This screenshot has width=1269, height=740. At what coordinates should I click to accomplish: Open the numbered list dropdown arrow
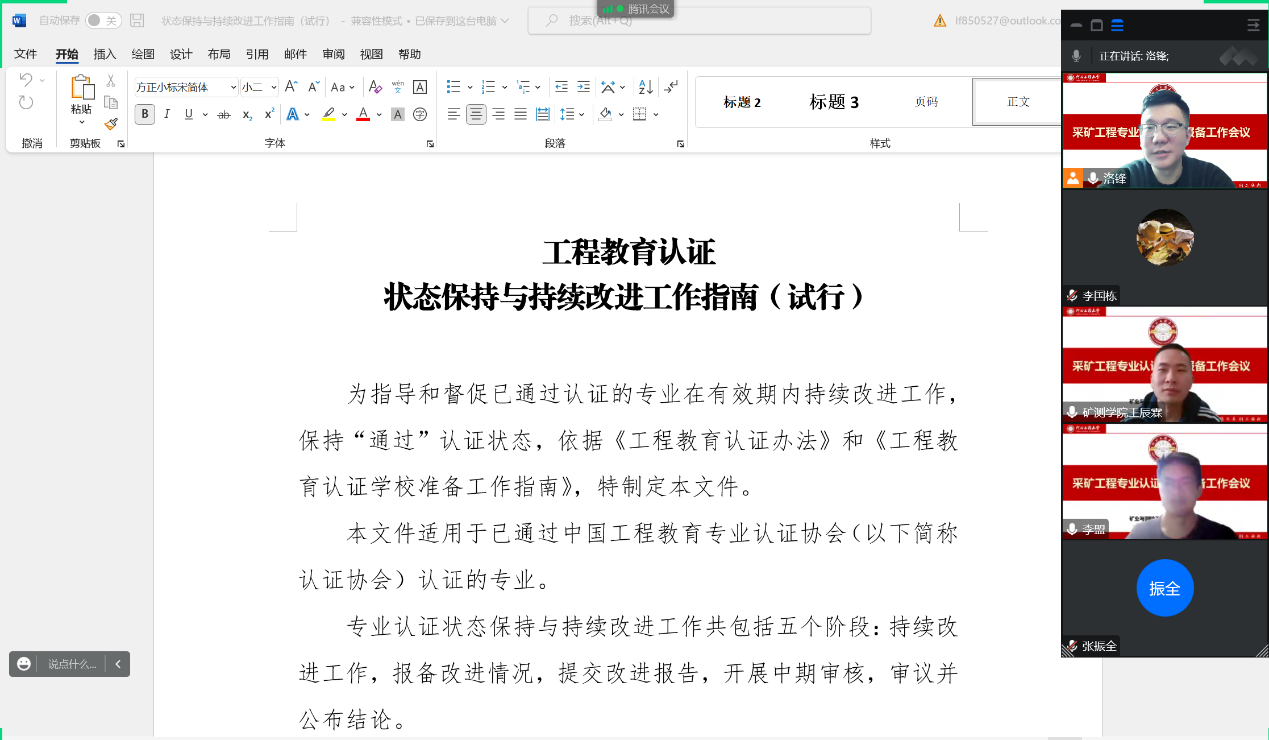tap(505, 87)
